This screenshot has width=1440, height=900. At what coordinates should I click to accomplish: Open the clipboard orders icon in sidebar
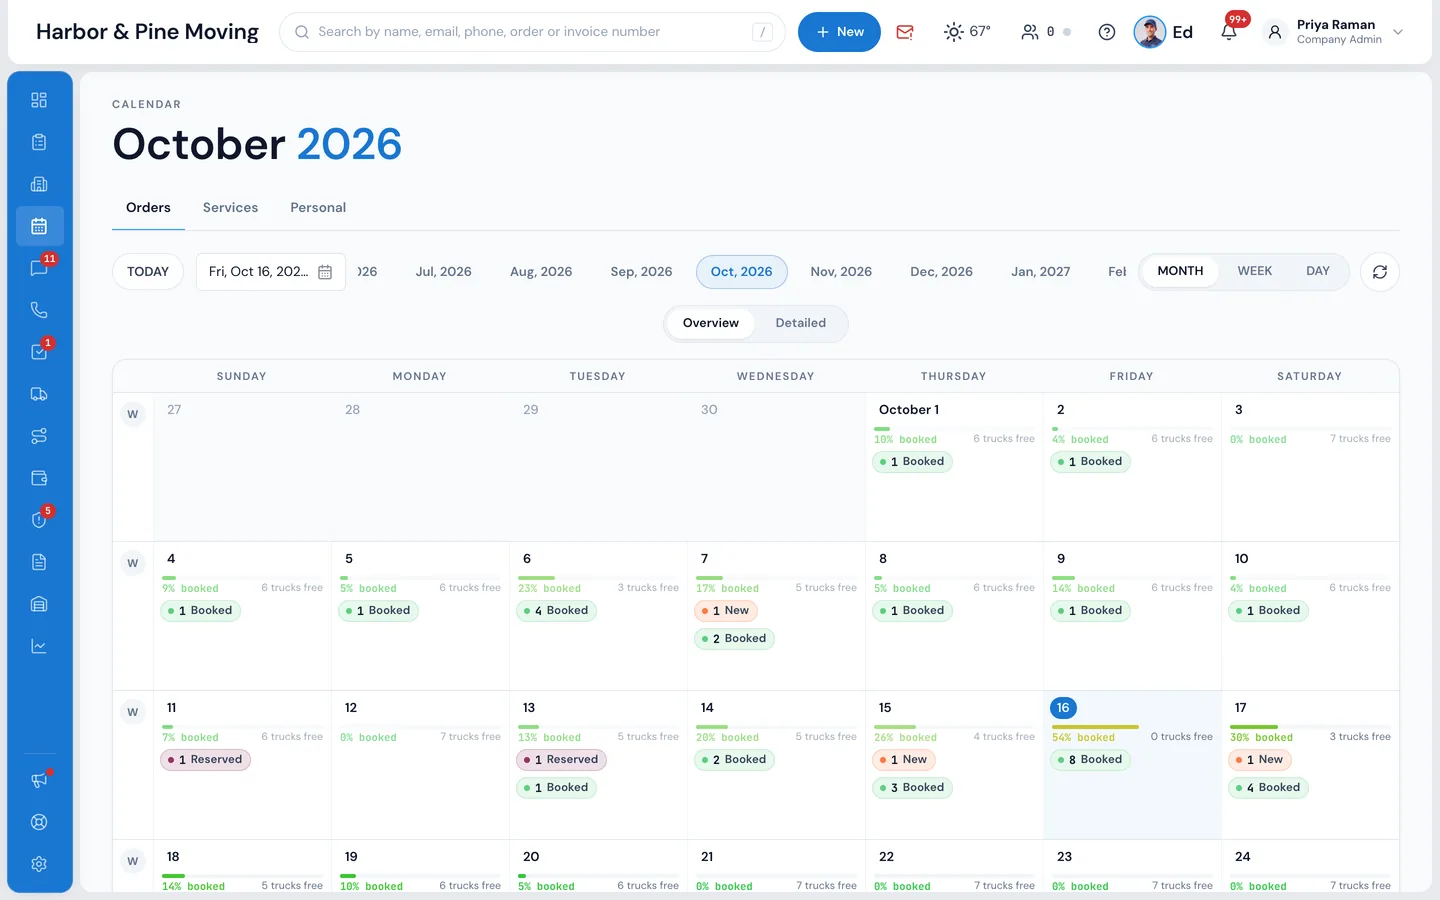point(39,142)
